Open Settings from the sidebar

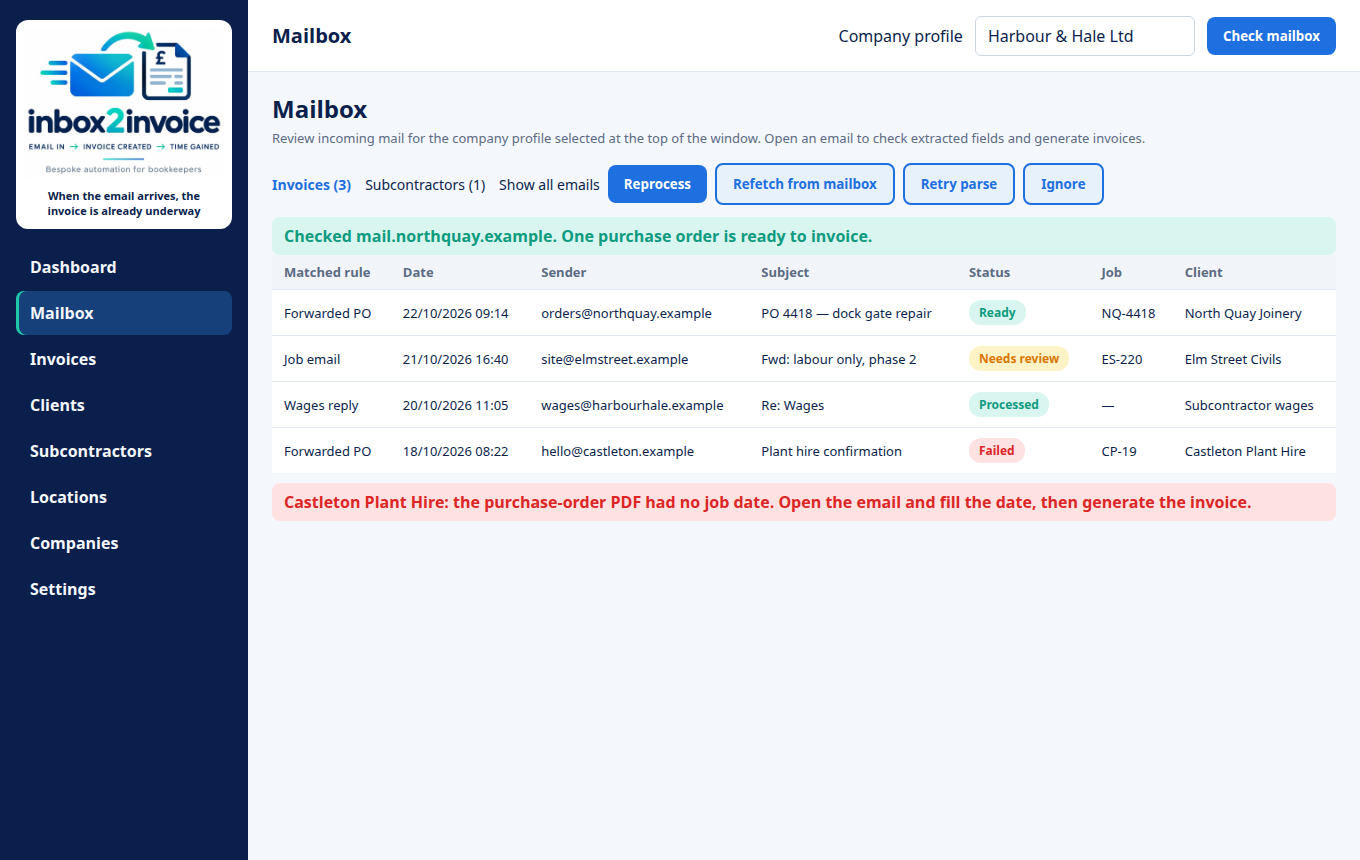(x=124, y=589)
